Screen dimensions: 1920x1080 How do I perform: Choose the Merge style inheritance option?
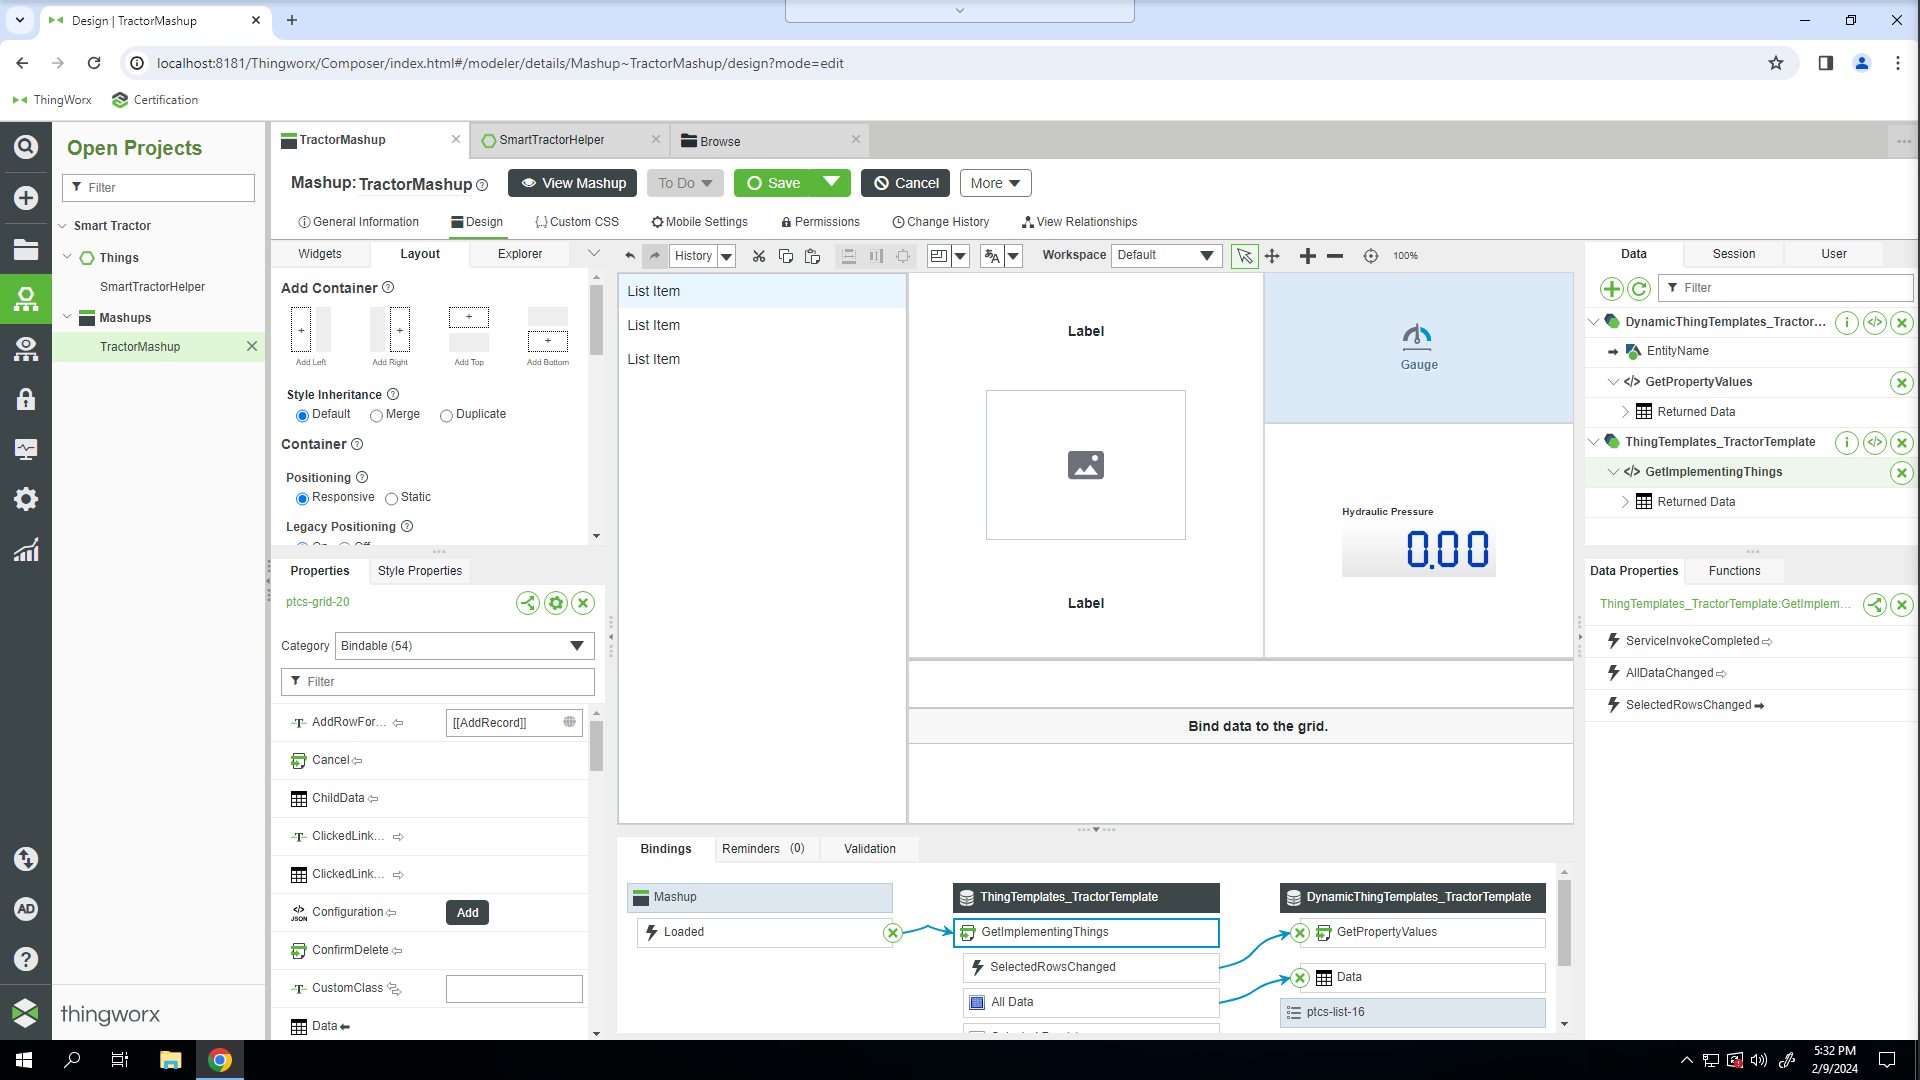tap(377, 415)
